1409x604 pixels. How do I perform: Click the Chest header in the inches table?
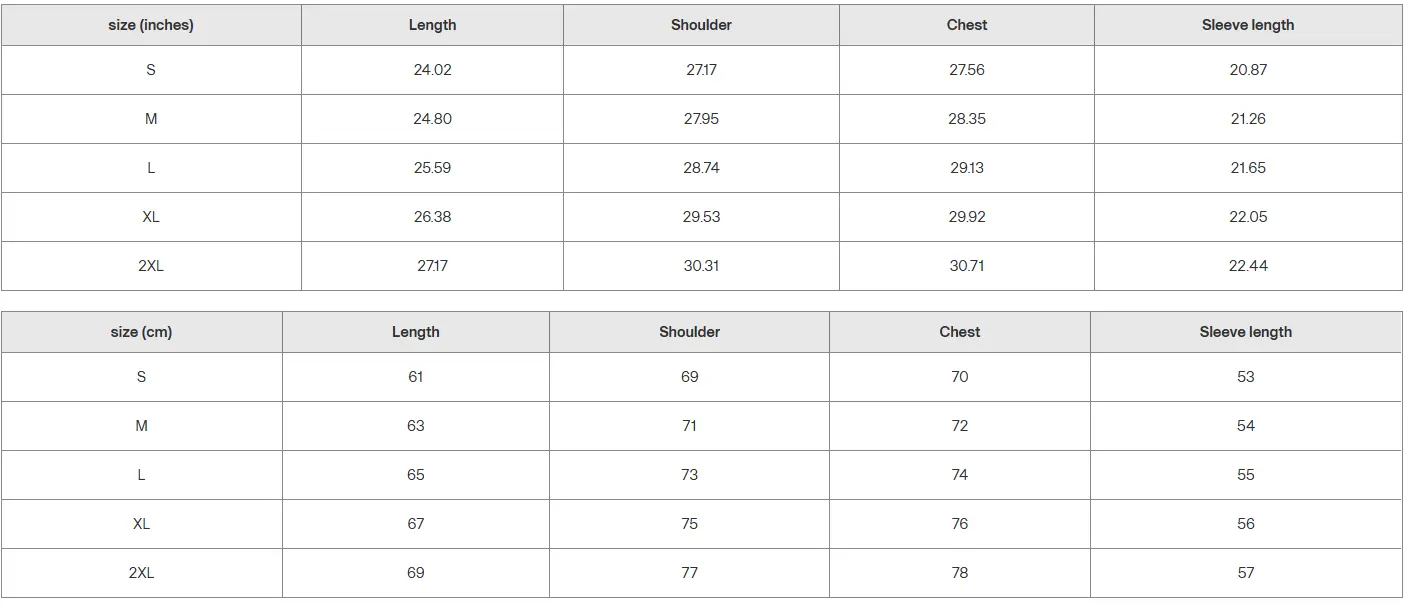click(x=967, y=25)
